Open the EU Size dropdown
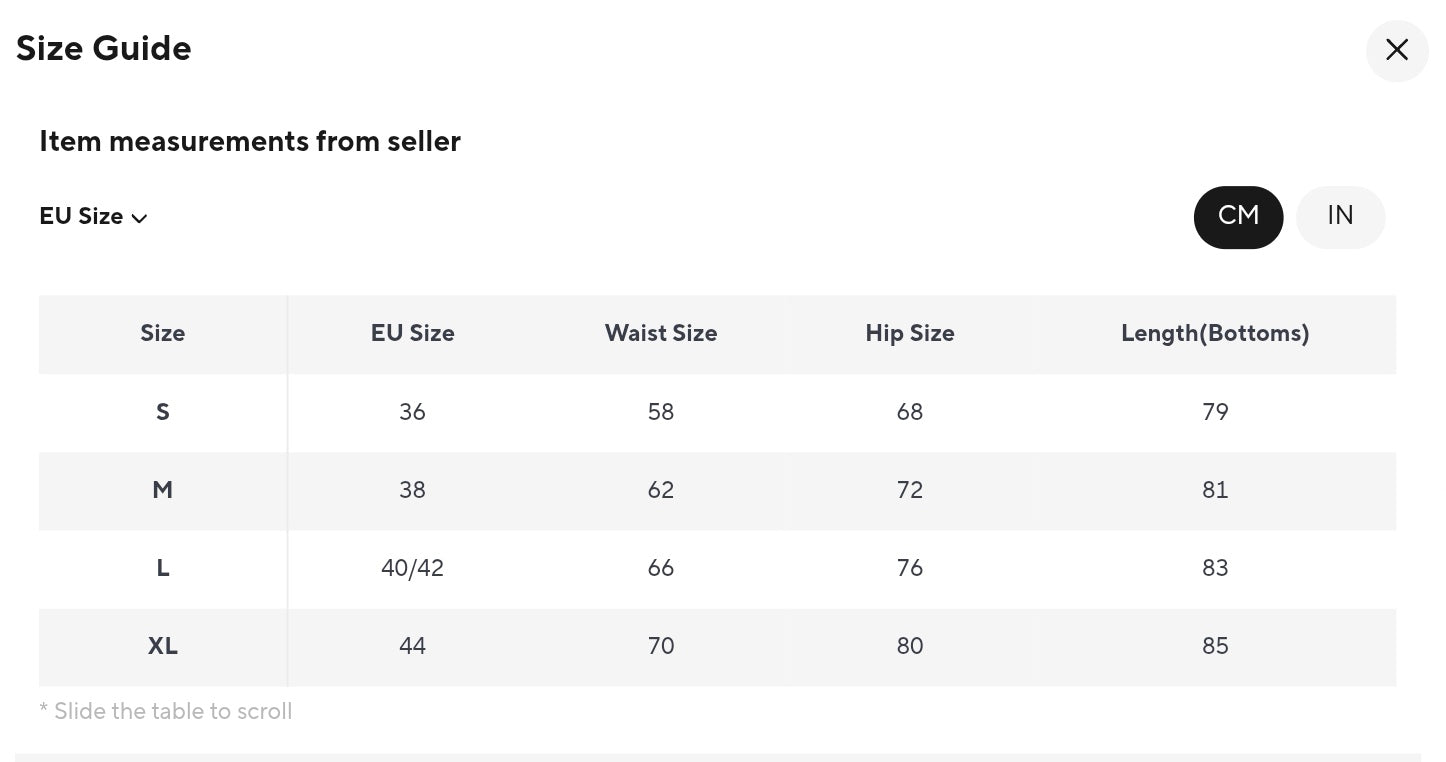 82,217
